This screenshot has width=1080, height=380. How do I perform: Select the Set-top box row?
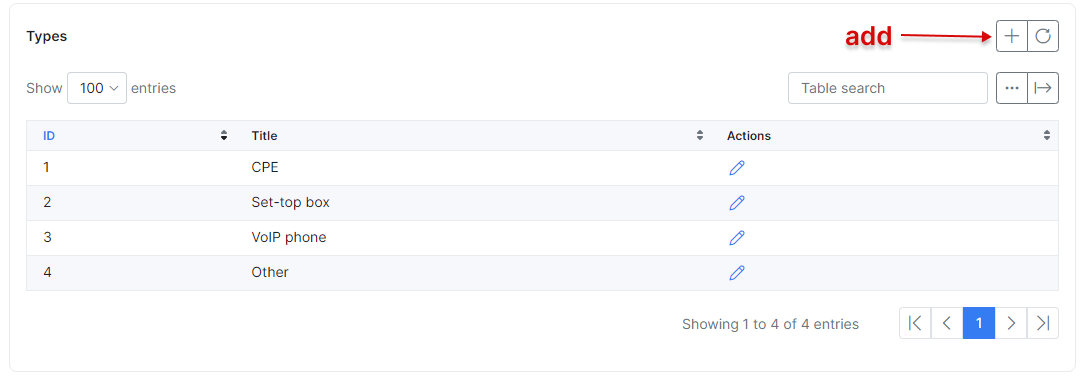[x=542, y=202]
